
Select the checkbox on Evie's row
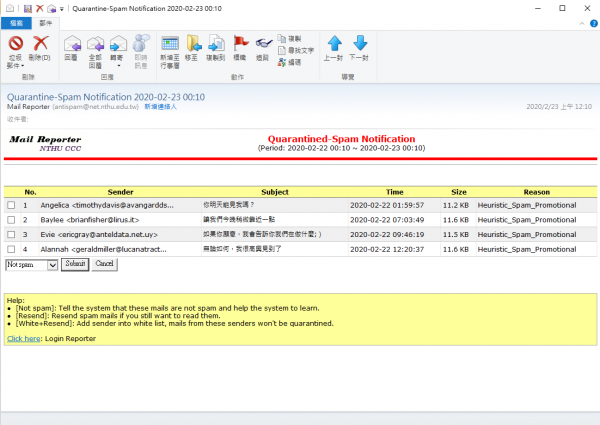point(11,234)
